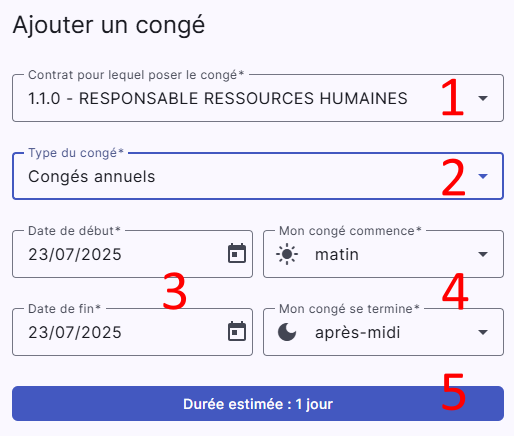Screen dimensions: 514x436
Task: Open the calendar picker for Date de fin
Action: pos(237,332)
